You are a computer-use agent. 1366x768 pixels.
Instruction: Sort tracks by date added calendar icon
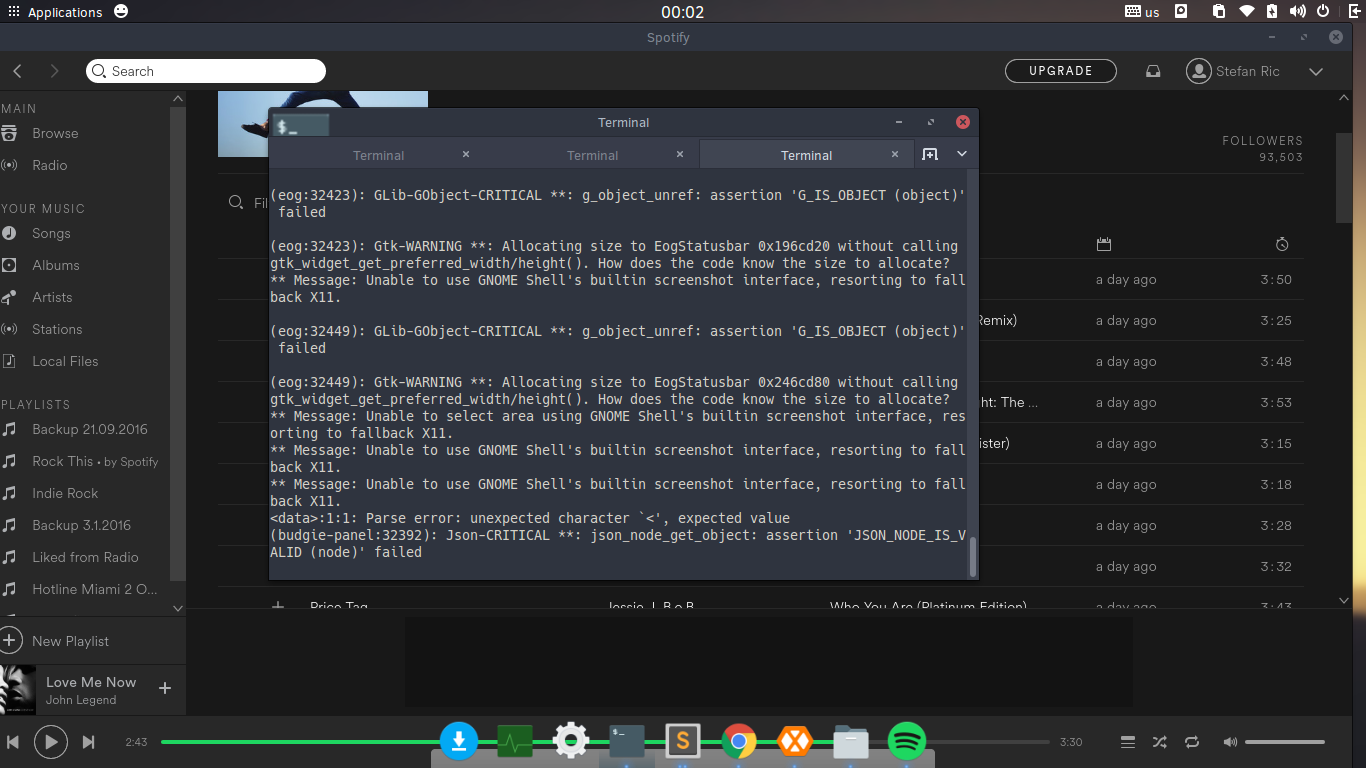click(x=1104, y=244)
